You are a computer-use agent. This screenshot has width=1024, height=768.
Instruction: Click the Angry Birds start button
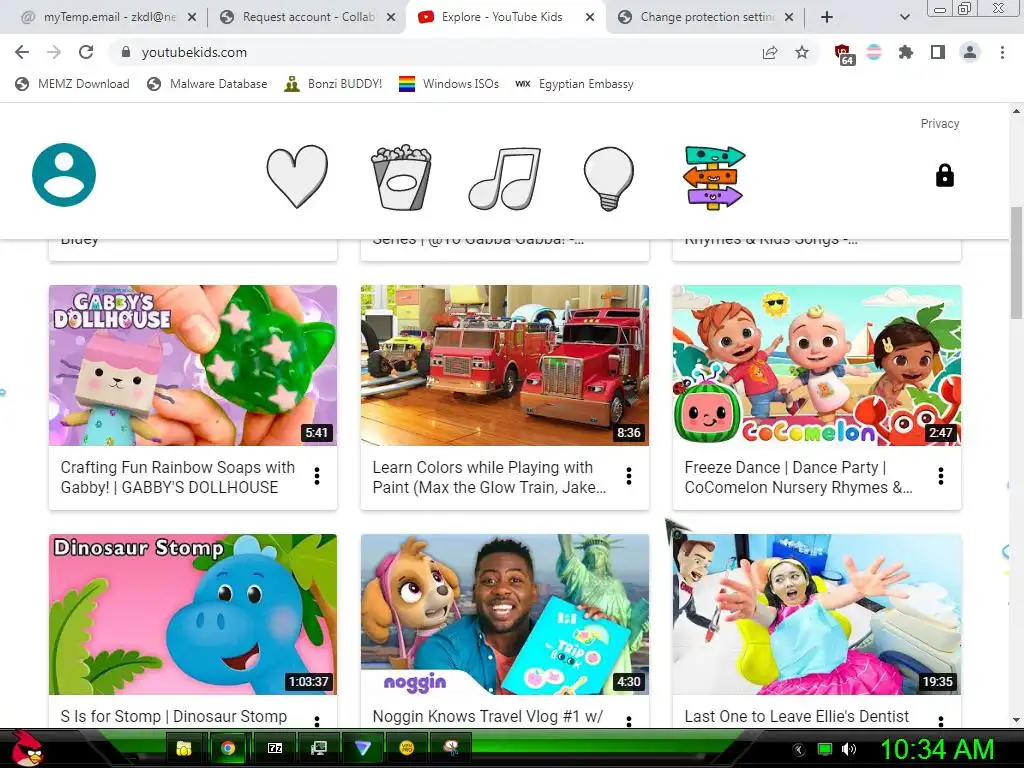[x=26, y=748]
